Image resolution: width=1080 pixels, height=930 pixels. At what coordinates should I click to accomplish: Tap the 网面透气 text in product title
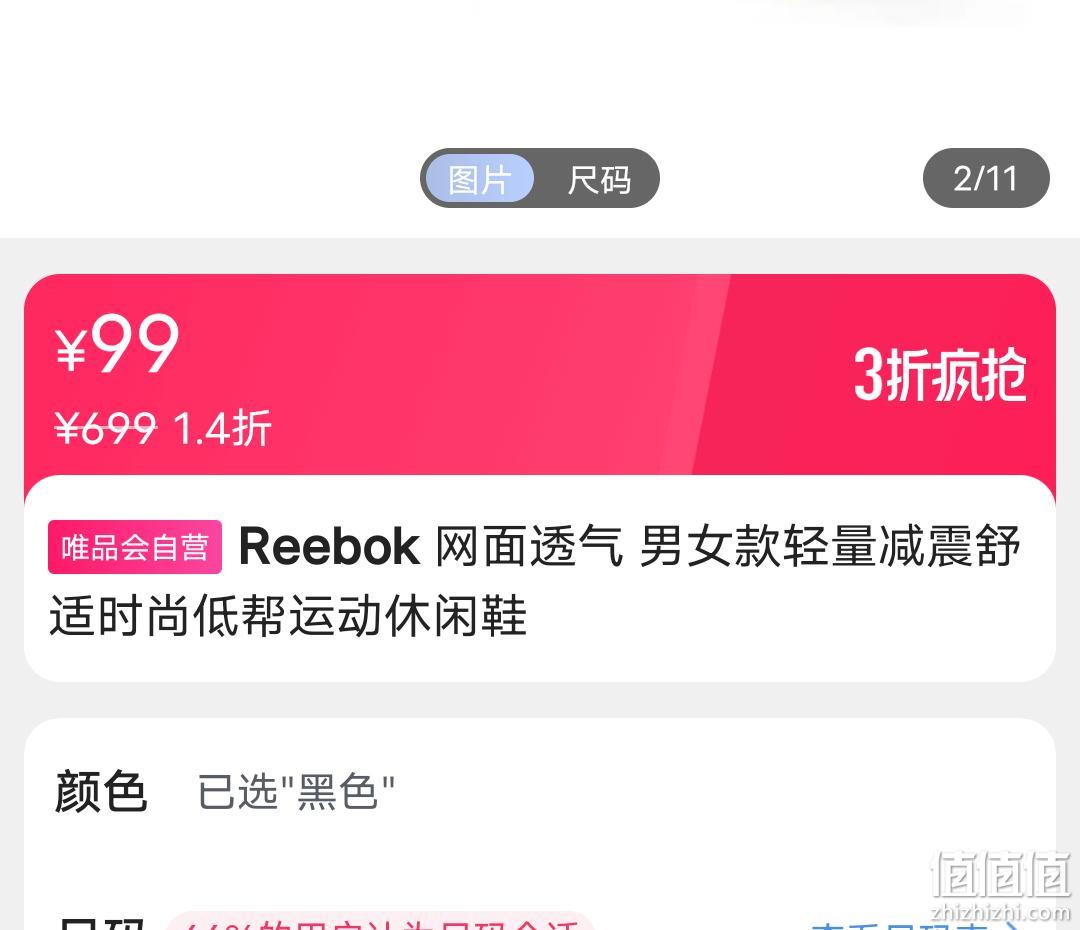point(529,547)
